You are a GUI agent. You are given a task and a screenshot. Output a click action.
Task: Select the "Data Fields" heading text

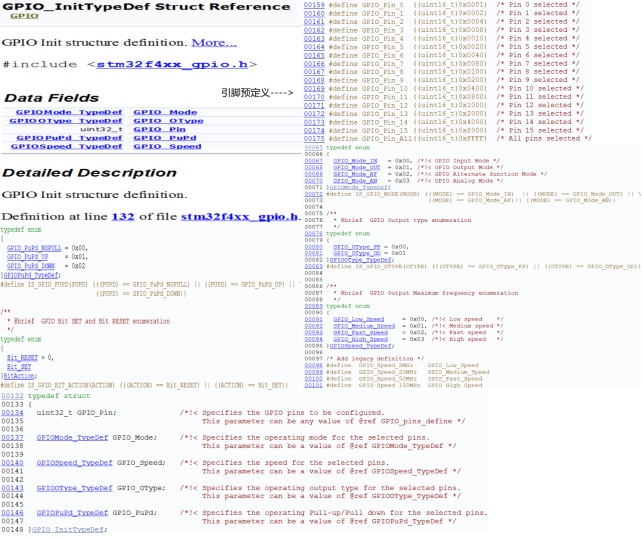tap(52, 98)
